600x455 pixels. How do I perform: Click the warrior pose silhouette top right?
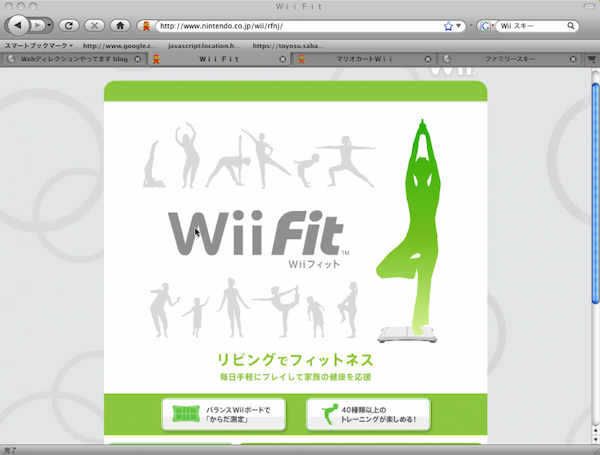point(347,161)
